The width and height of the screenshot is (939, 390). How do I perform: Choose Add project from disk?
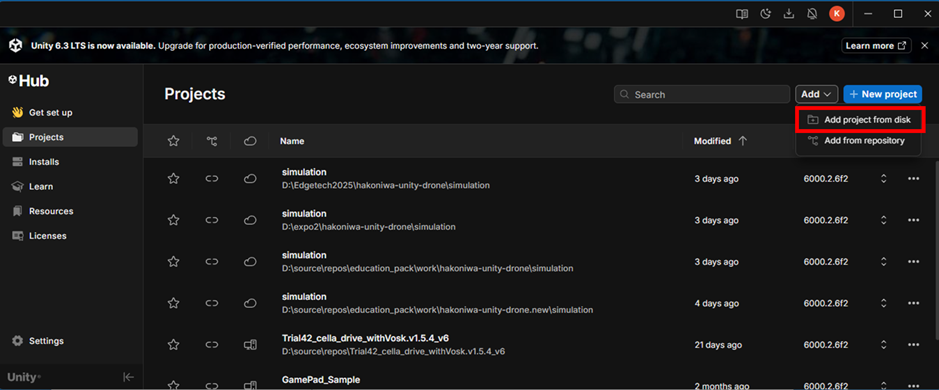pyautogui.click(x=860, y=120)
